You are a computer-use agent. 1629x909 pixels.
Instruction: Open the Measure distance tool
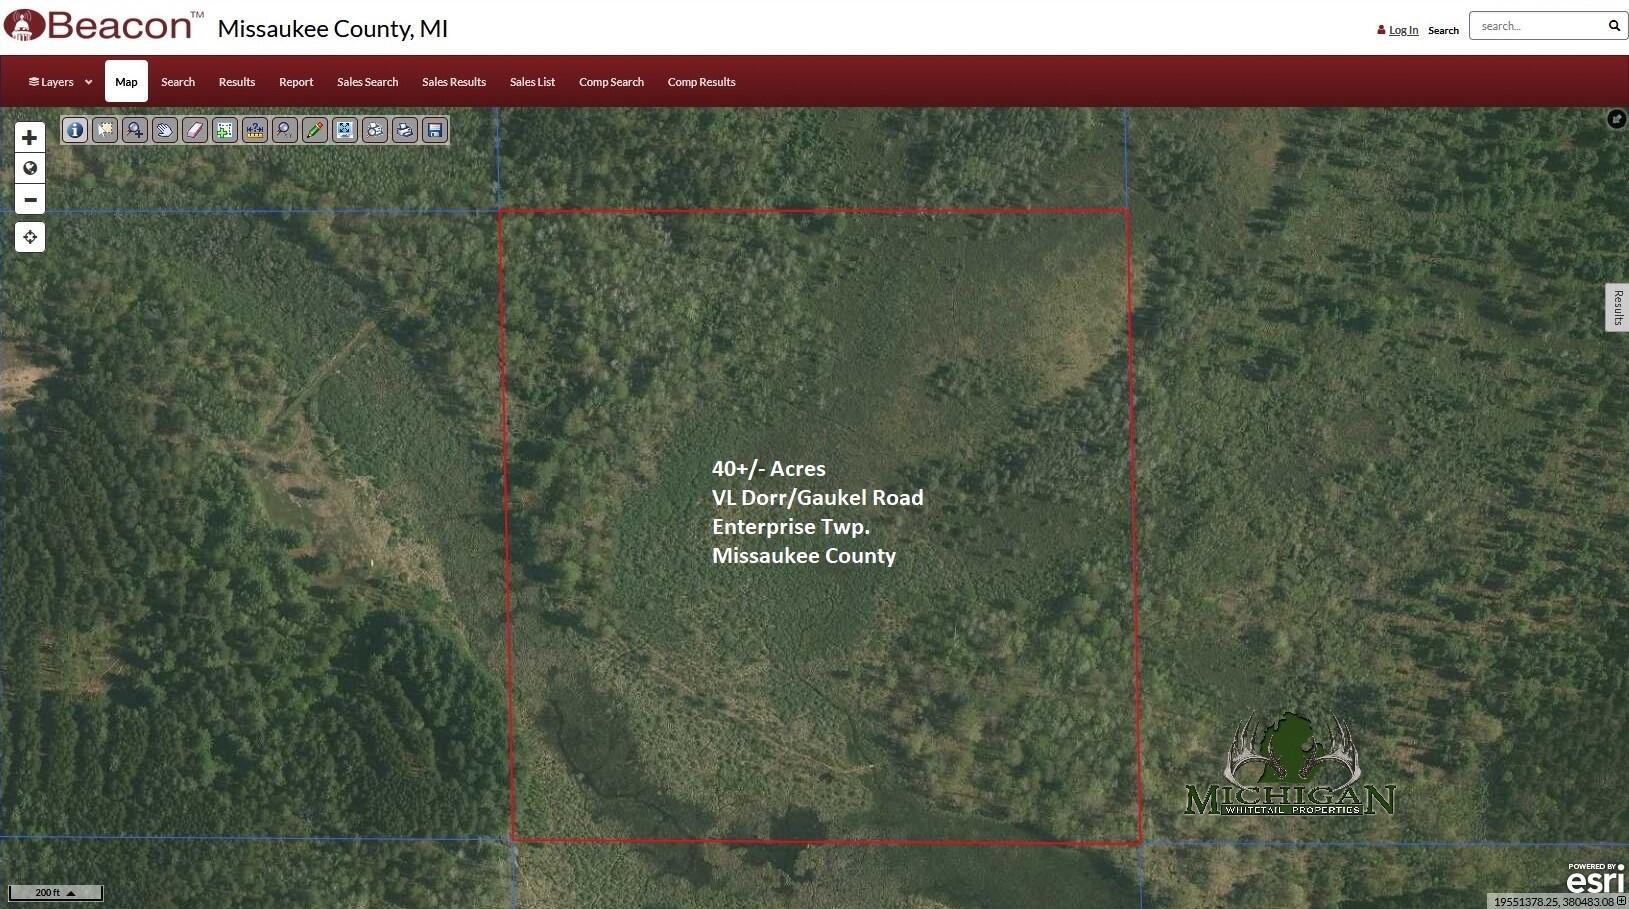click(x=254, y=130)
